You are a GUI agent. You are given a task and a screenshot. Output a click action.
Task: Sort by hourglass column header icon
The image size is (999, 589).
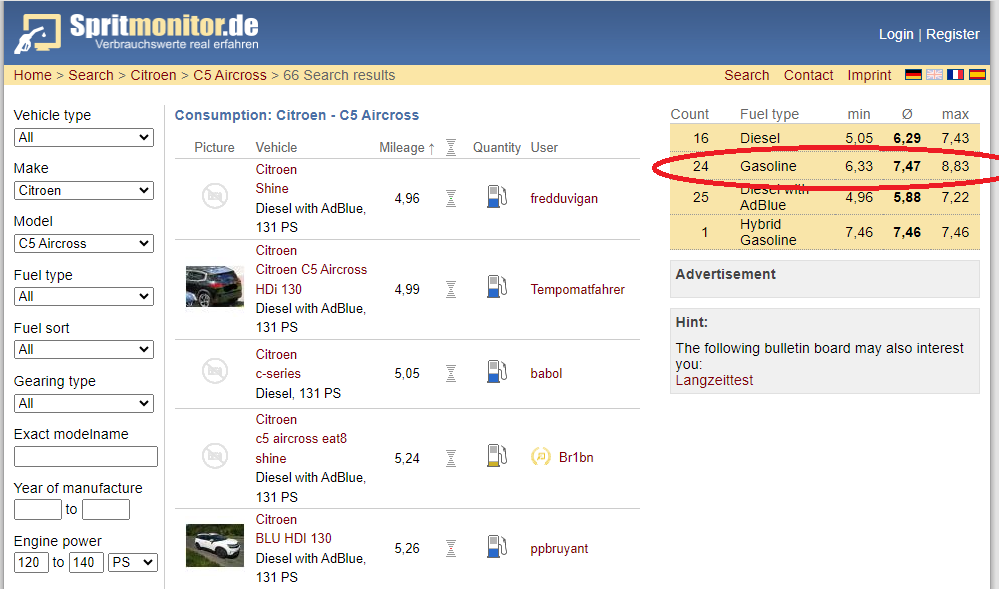[450, 147]
